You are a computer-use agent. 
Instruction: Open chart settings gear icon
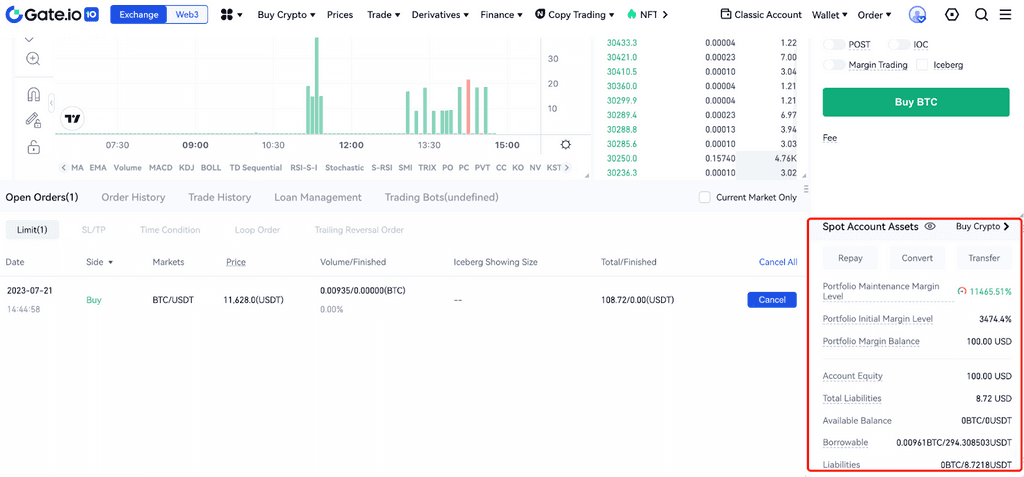coord(566,144)
